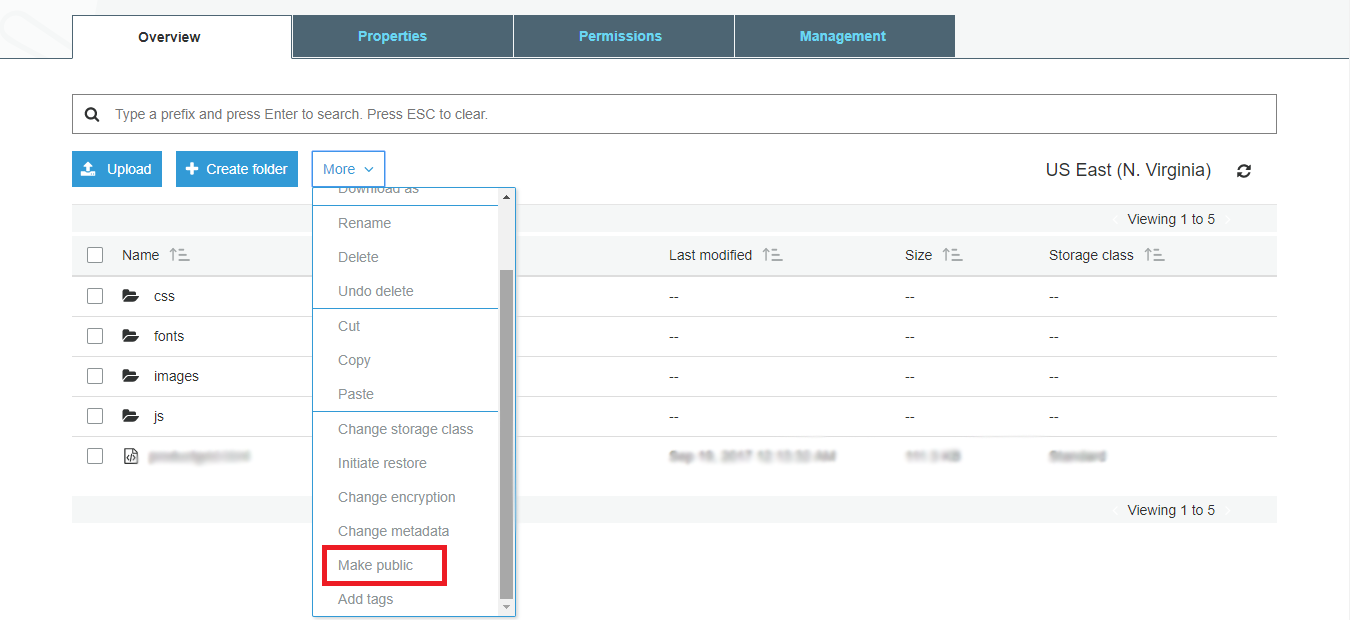Click the Create folder button
Image resolution: width=1350 pixels, height=620 pixels.
point(237,169)
